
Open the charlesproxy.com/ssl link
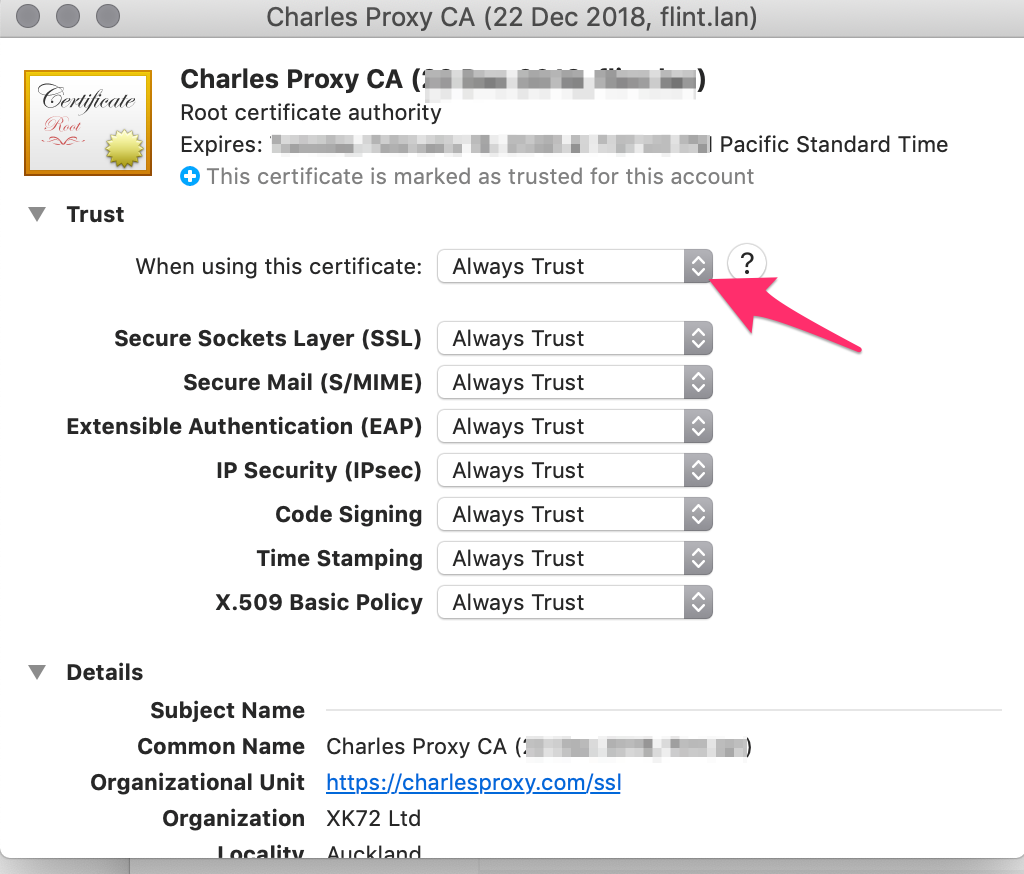473,783
